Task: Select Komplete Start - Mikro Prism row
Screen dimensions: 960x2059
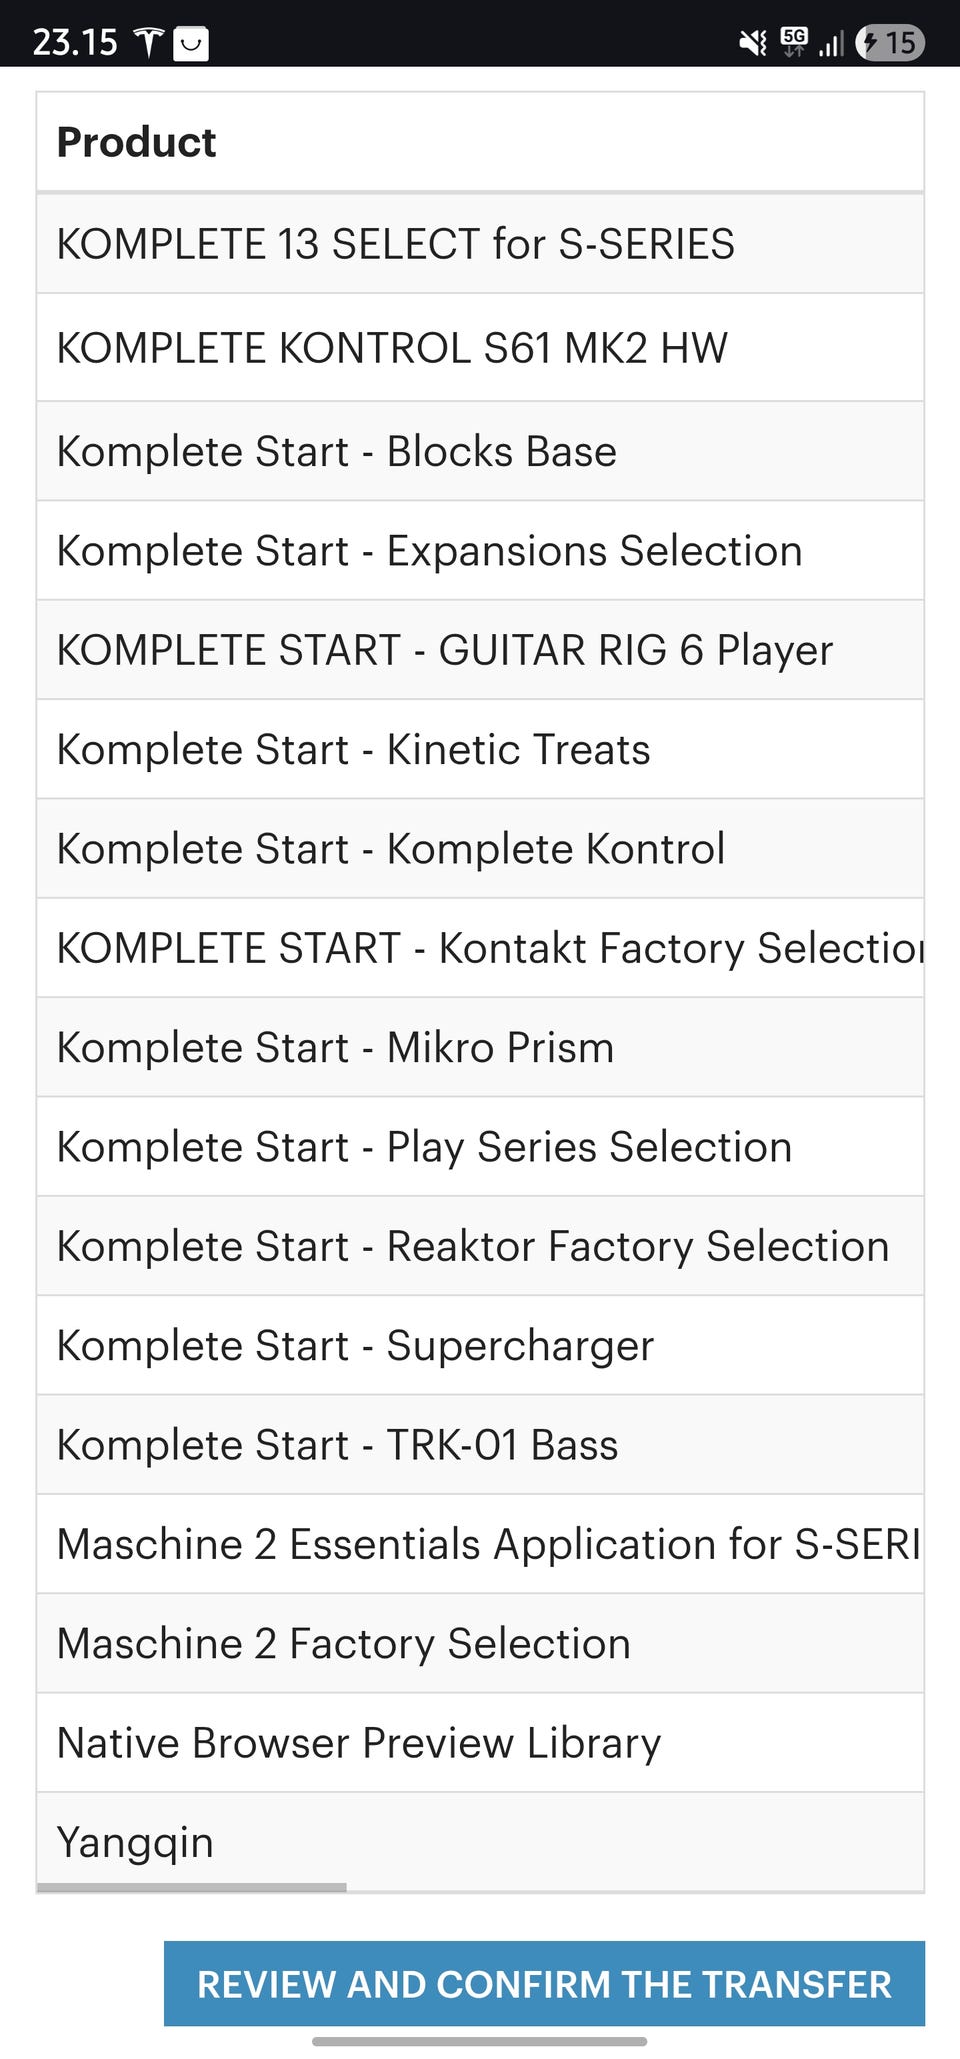Action: point(335,1047)
